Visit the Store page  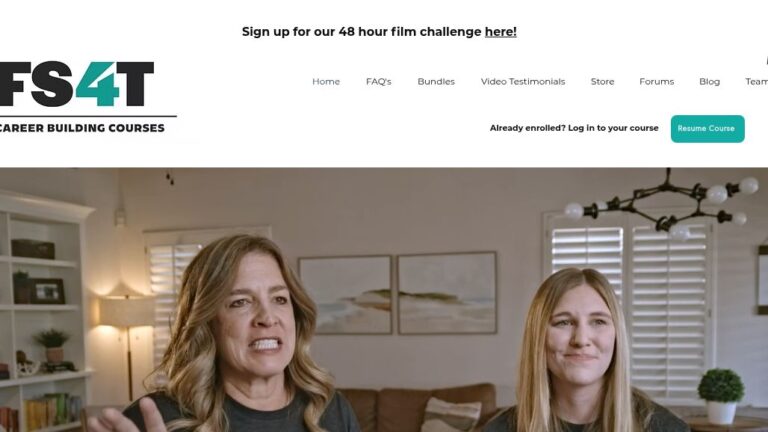pos(602,82)
